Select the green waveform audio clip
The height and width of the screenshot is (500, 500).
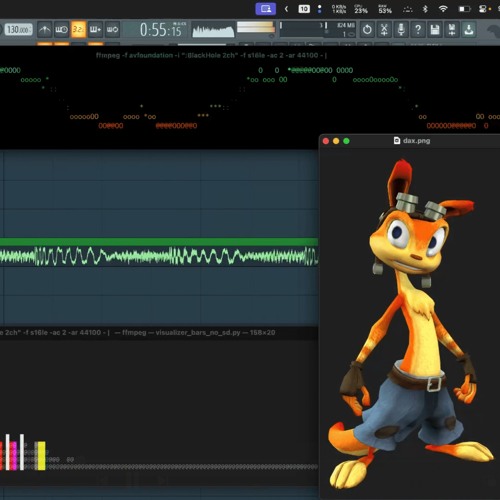tap(159, 256)
